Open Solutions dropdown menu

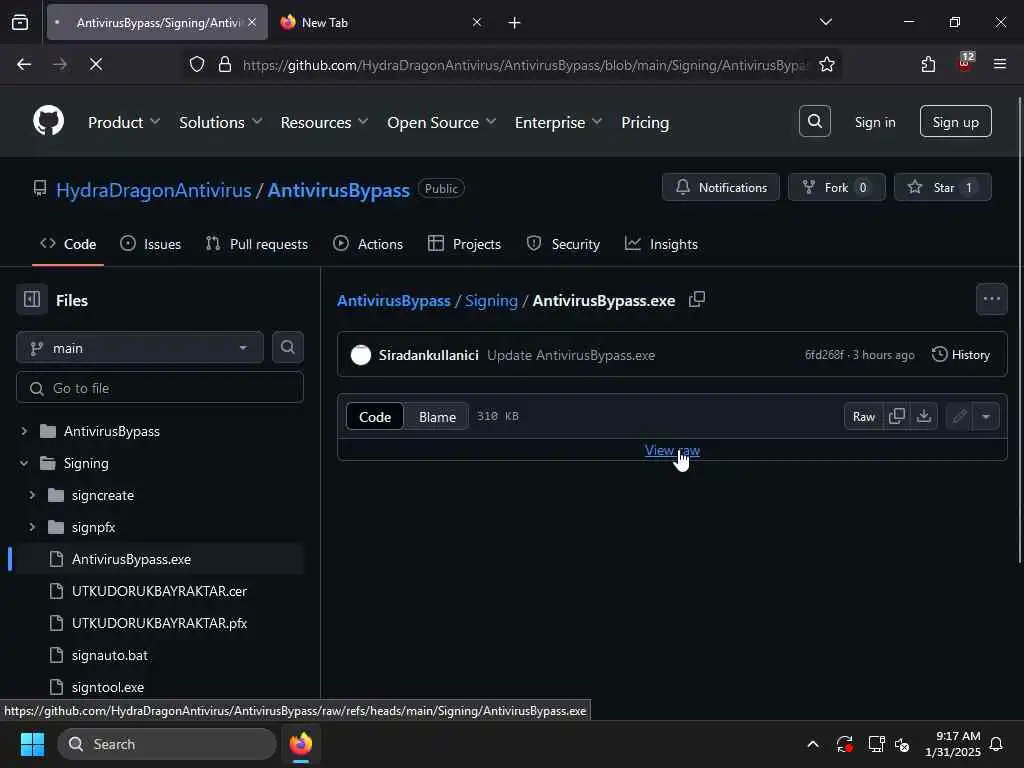click(x=221, y=122)
